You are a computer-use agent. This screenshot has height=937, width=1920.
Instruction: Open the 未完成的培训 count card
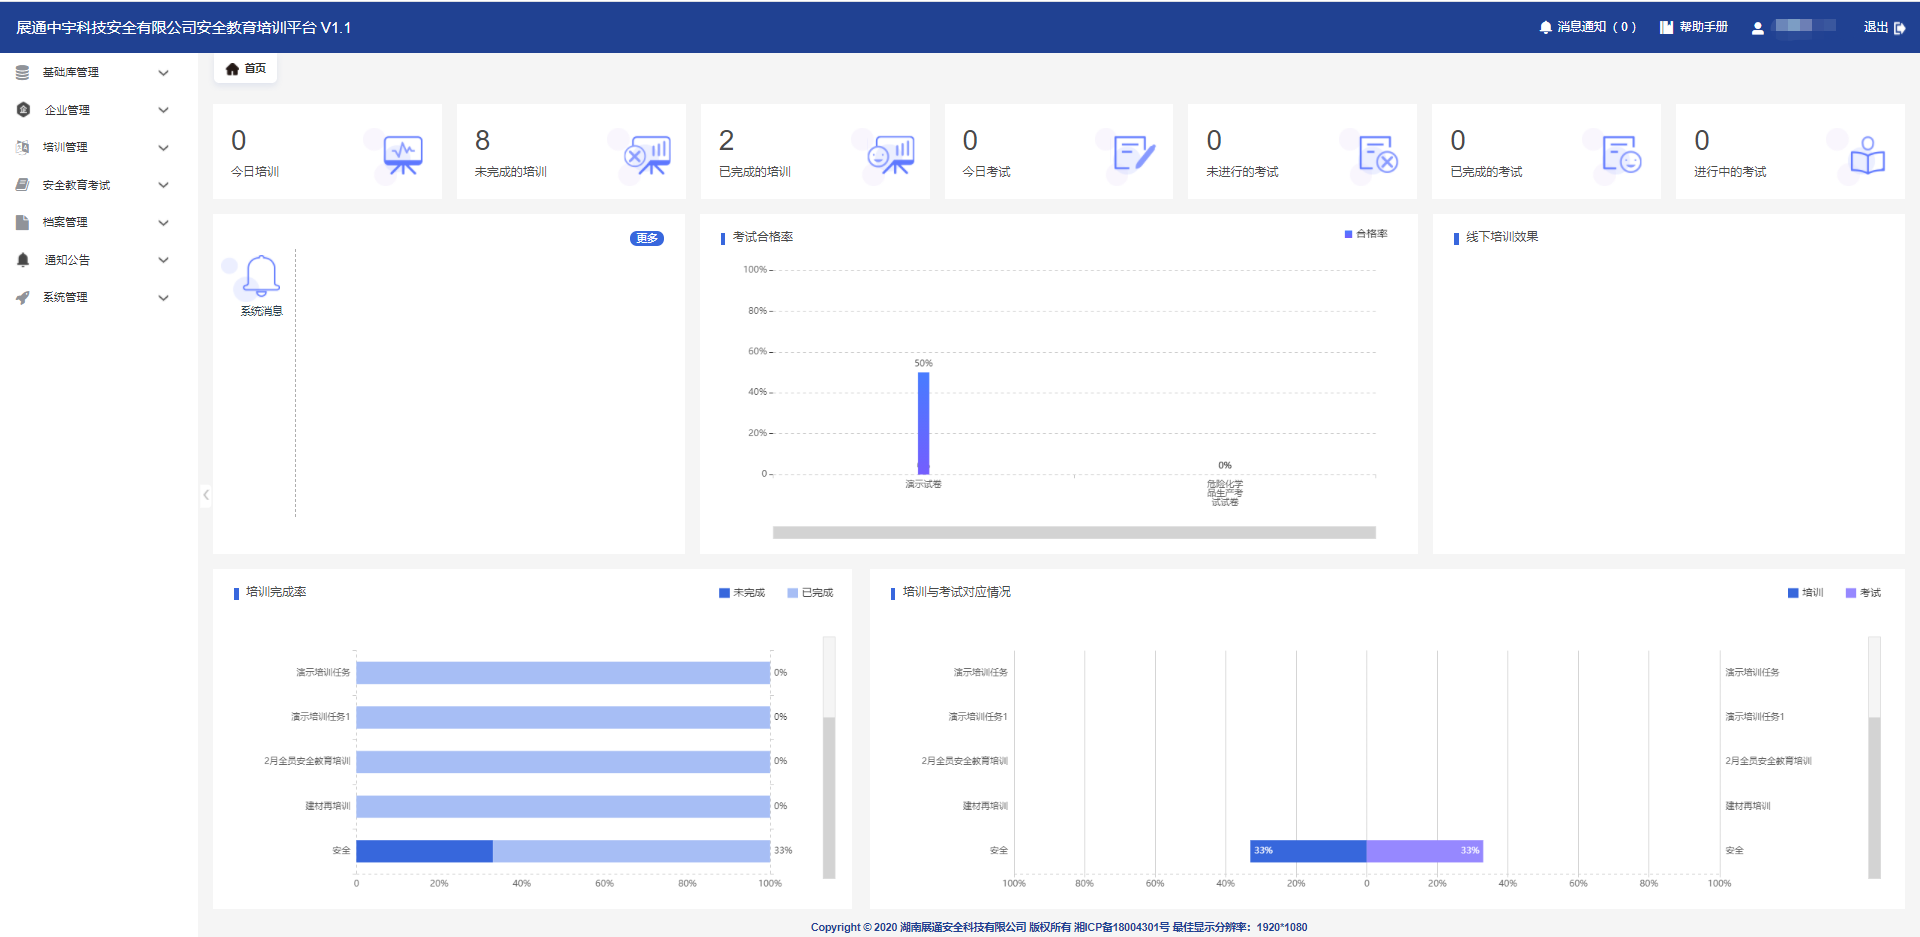click(x=571, y=151)
